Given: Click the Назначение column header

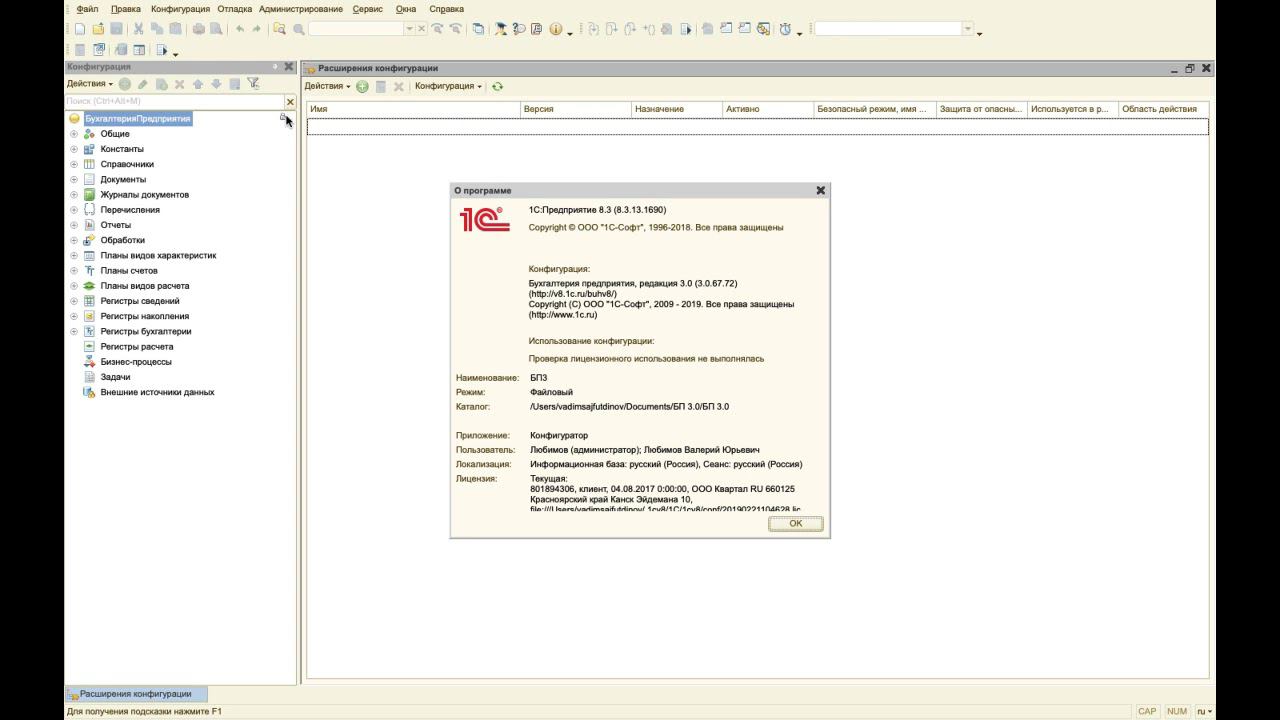Looking at the screenshot, I should tap(677, 109).
